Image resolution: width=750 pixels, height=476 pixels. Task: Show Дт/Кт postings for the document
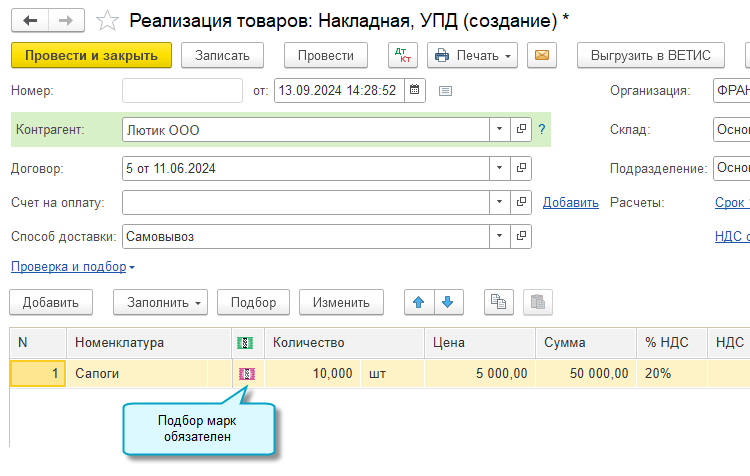(x=403, y=55)
